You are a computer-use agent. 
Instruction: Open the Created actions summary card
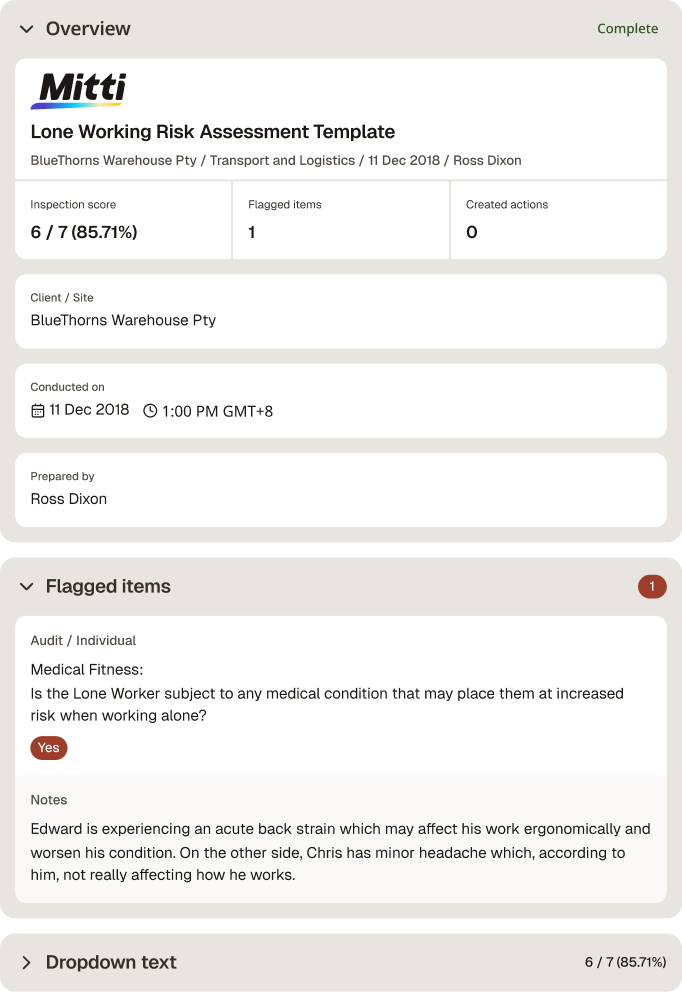click(x=559, y=220)
